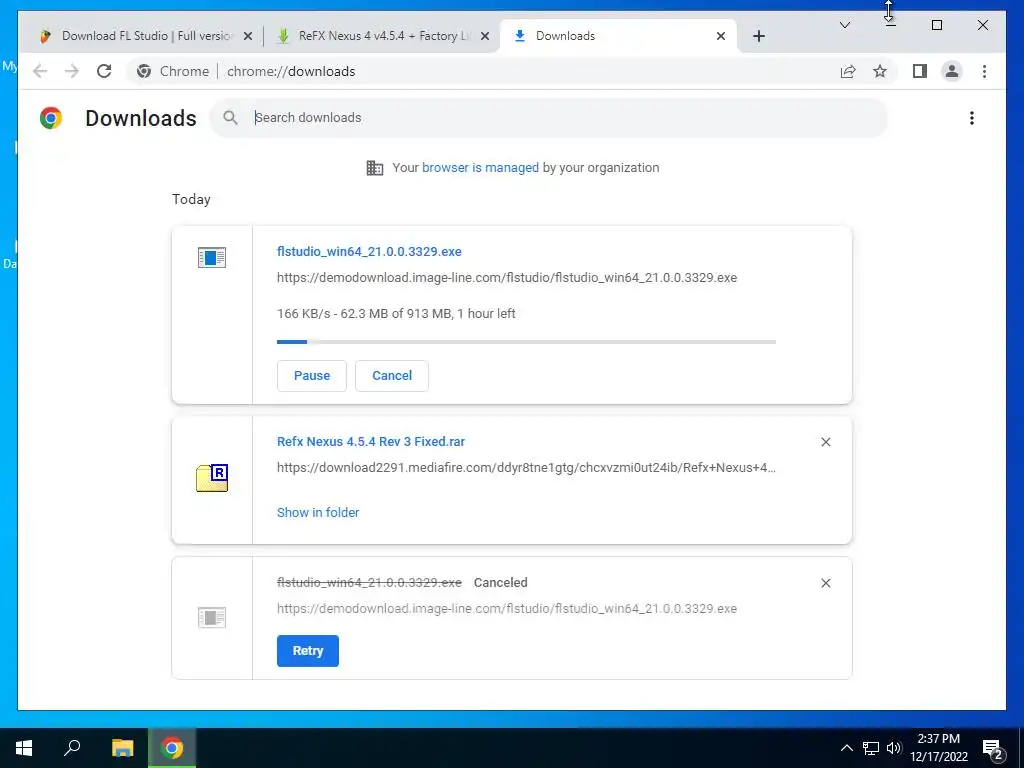Close the Download FL Studio tab
Viewport: 1024px width, 768px height.
[248, 37]
